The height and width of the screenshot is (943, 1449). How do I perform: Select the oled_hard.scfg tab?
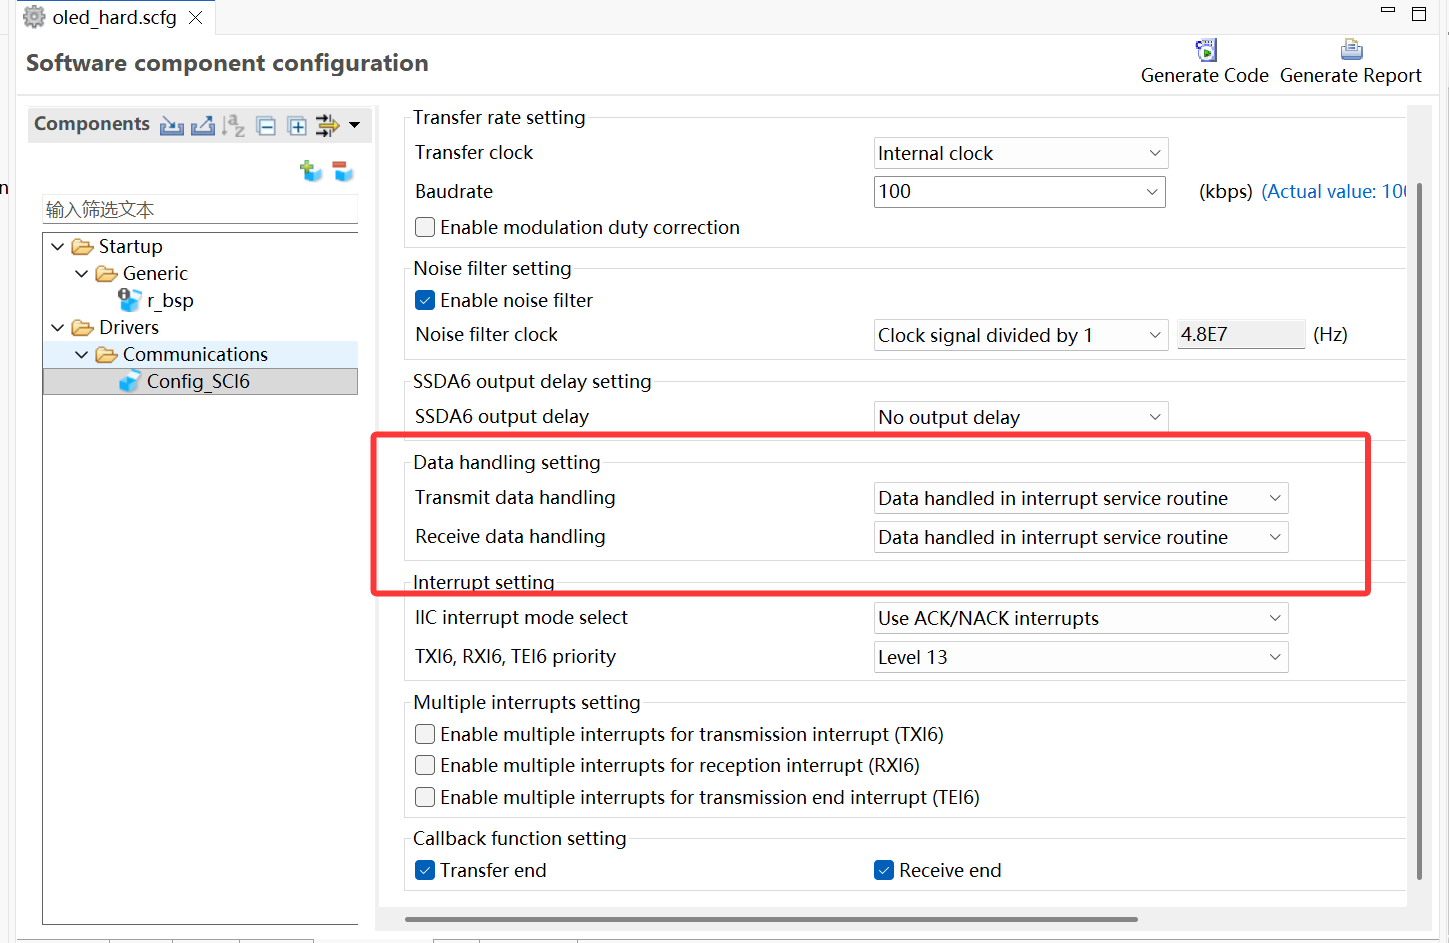tap(115, 17)
